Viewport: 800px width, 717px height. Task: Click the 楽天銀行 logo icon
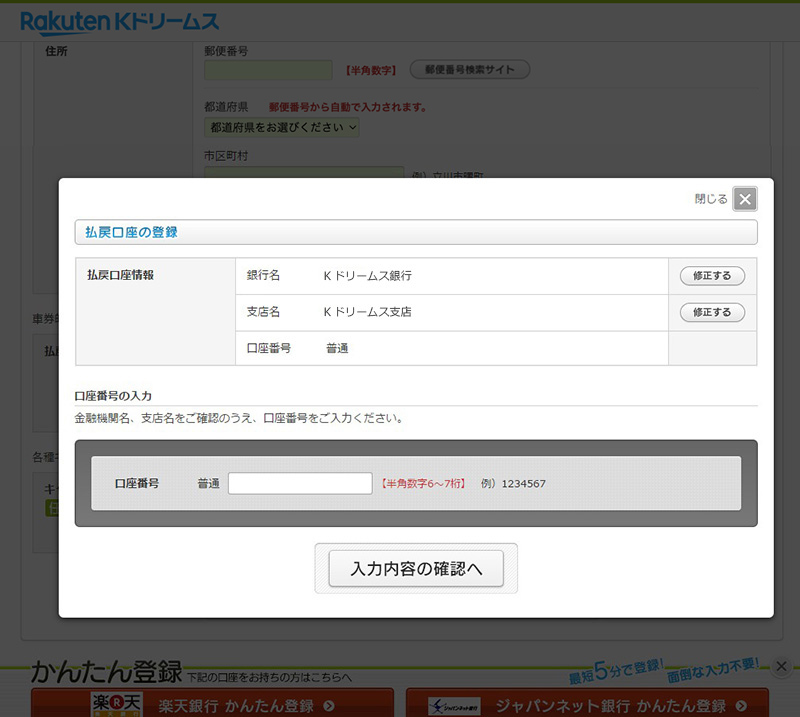tap(116, 704)
